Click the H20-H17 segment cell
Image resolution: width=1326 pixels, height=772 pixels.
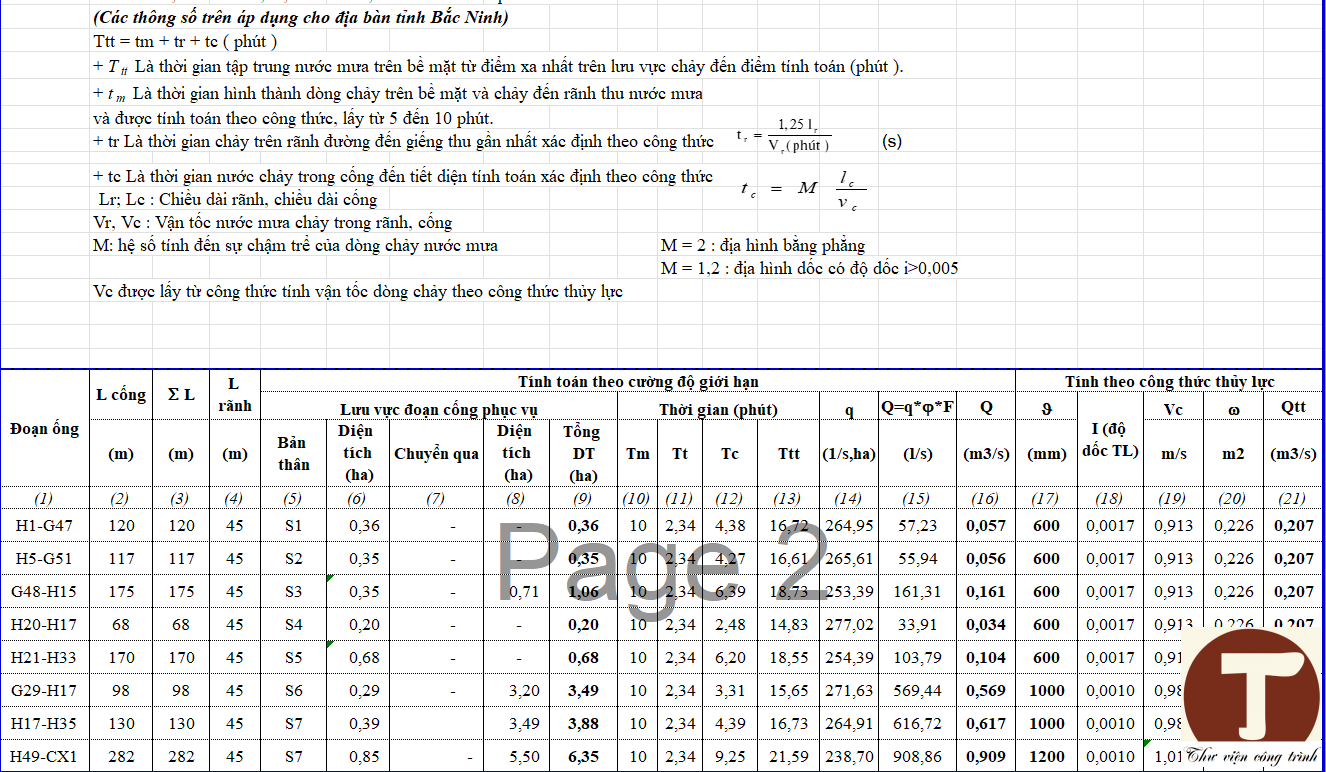coord(44,624)
